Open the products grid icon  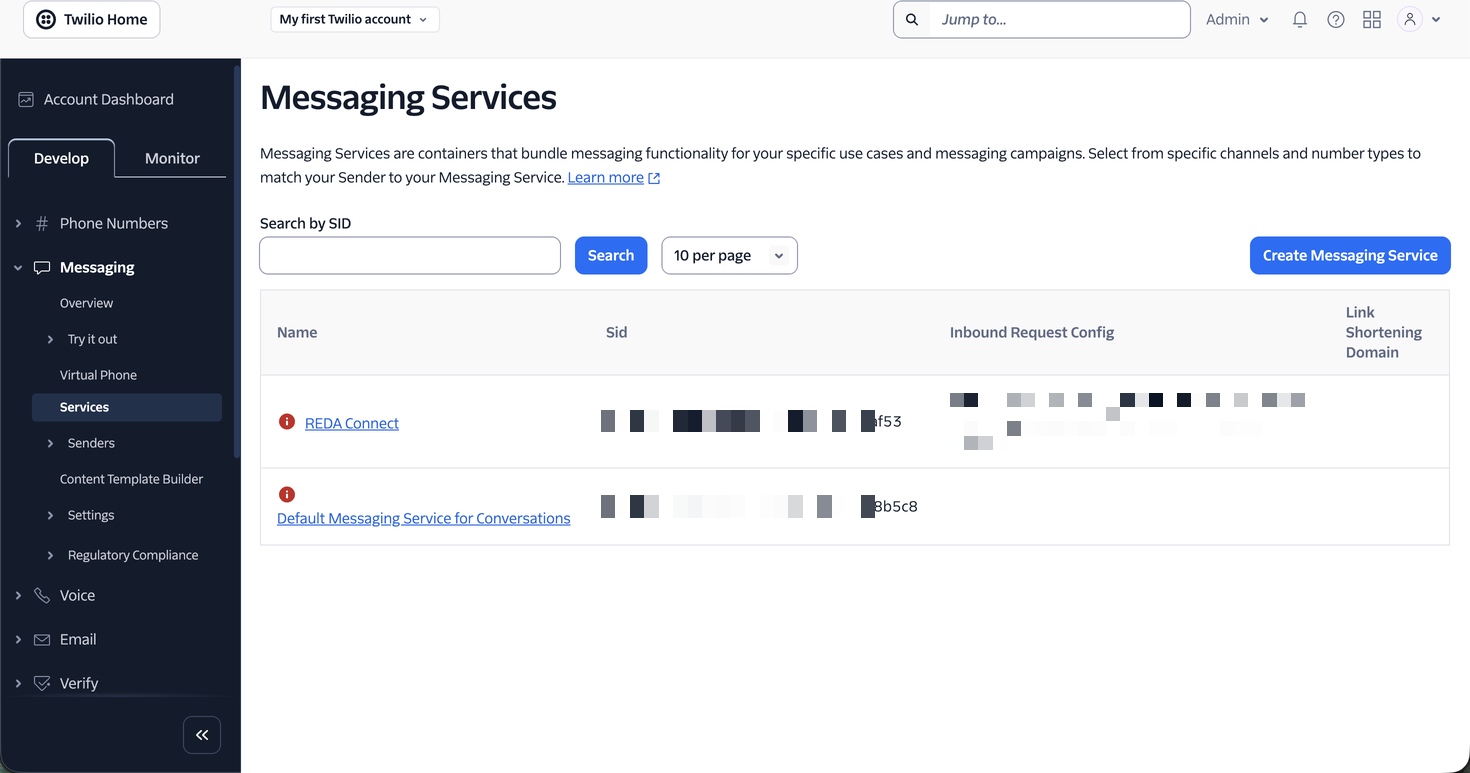[x=1372, y=19]
